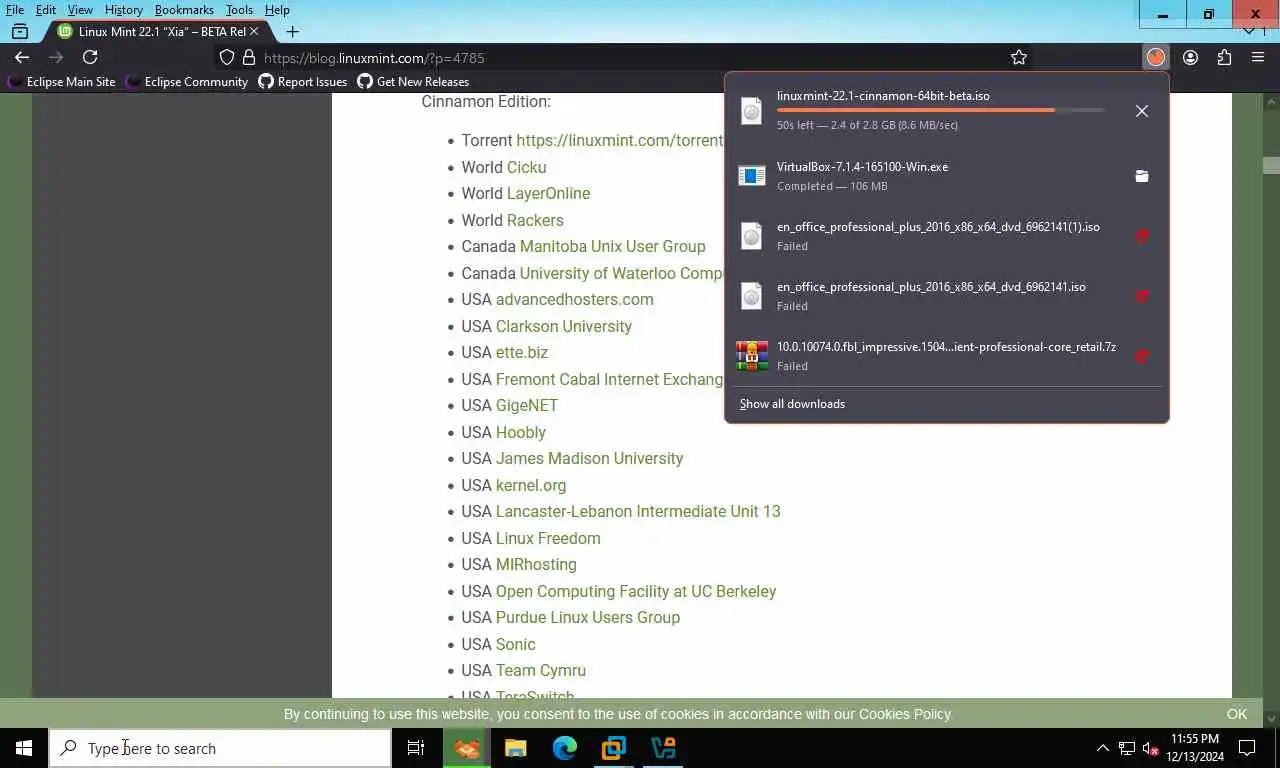Open the Firefox View button
Screen dimensions: 1280x768
point(20,31)
